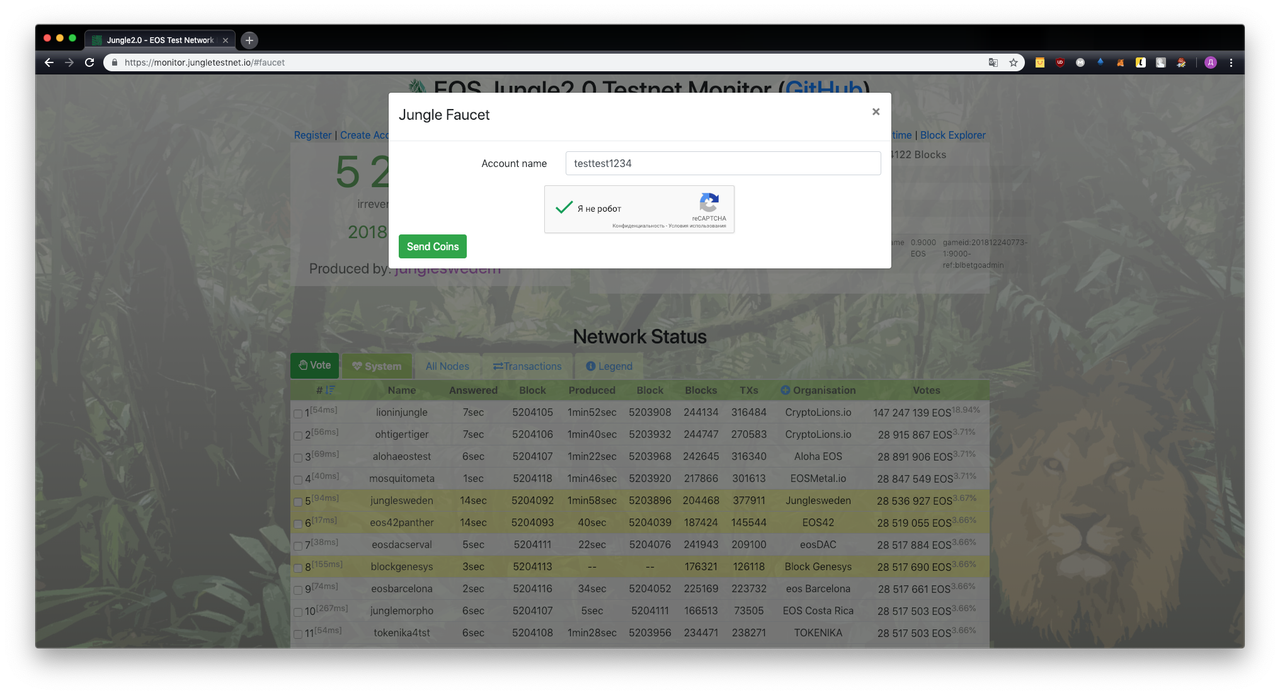Click organisation 'TOKENIKA'
Viewport: 1280px width, 695px height.
click(818, 632)
